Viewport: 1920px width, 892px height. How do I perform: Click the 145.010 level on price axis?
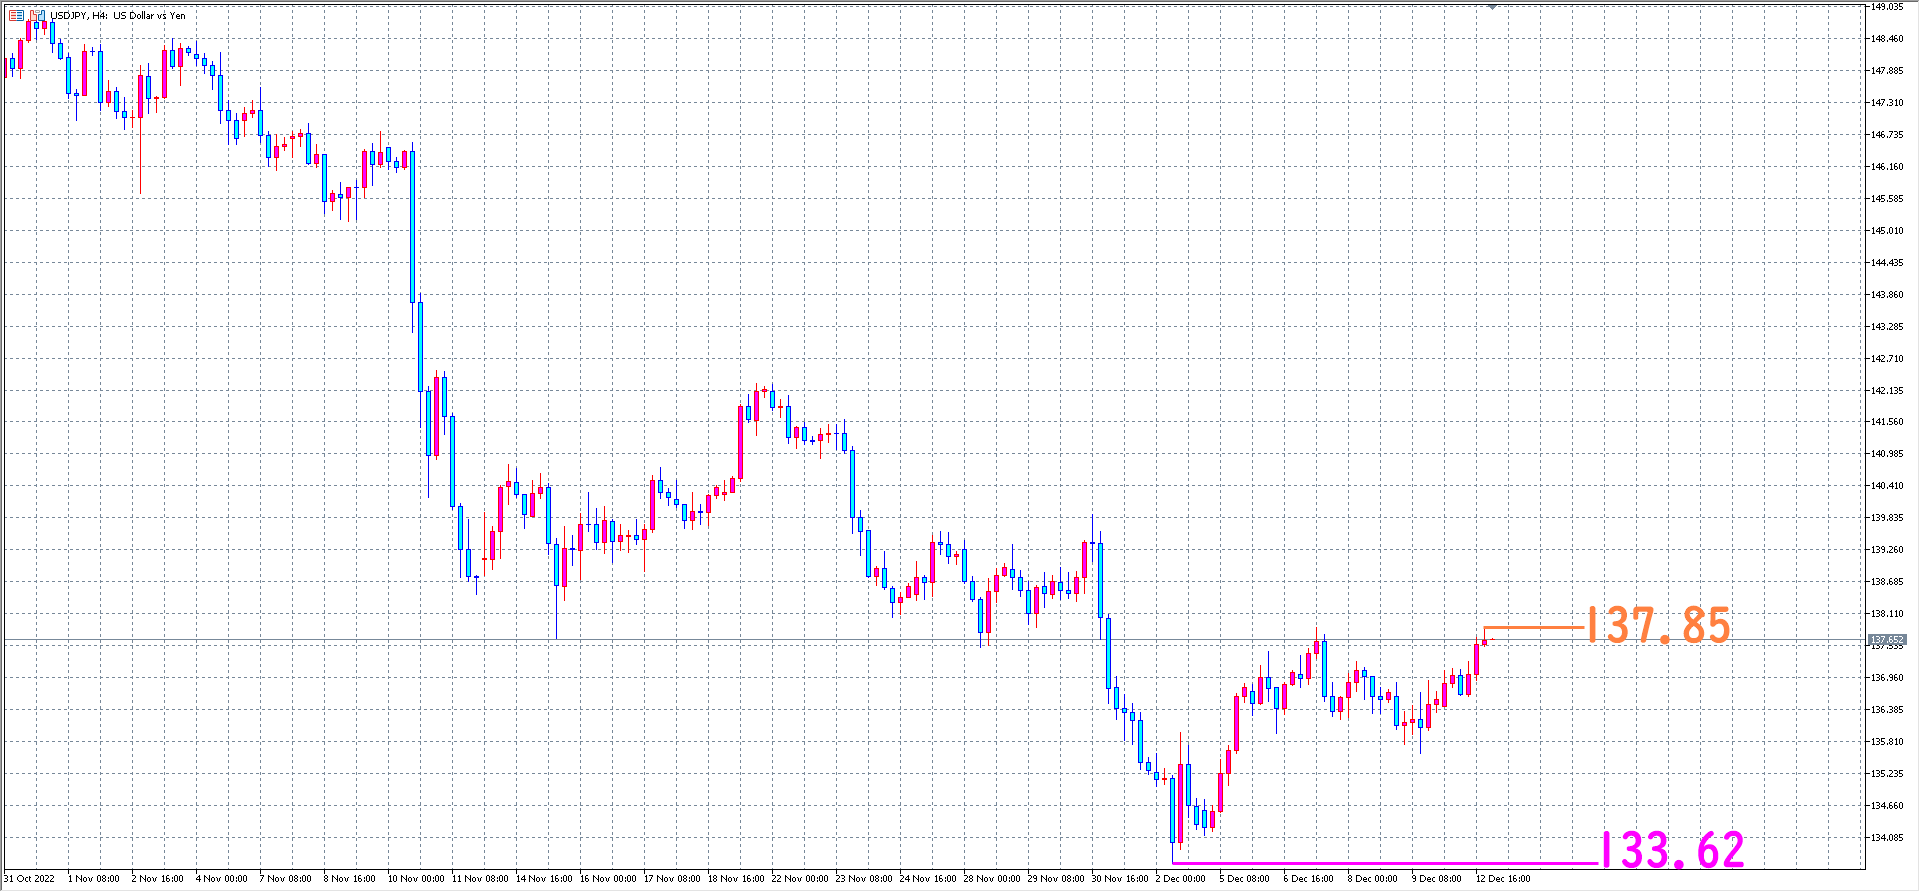1886,231
